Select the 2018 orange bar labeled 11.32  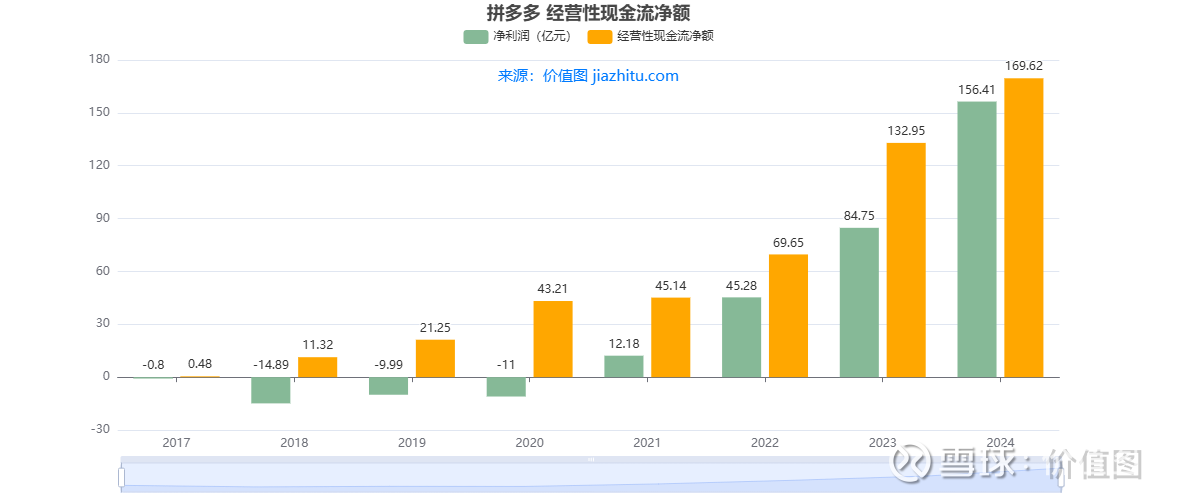point(318,367)
